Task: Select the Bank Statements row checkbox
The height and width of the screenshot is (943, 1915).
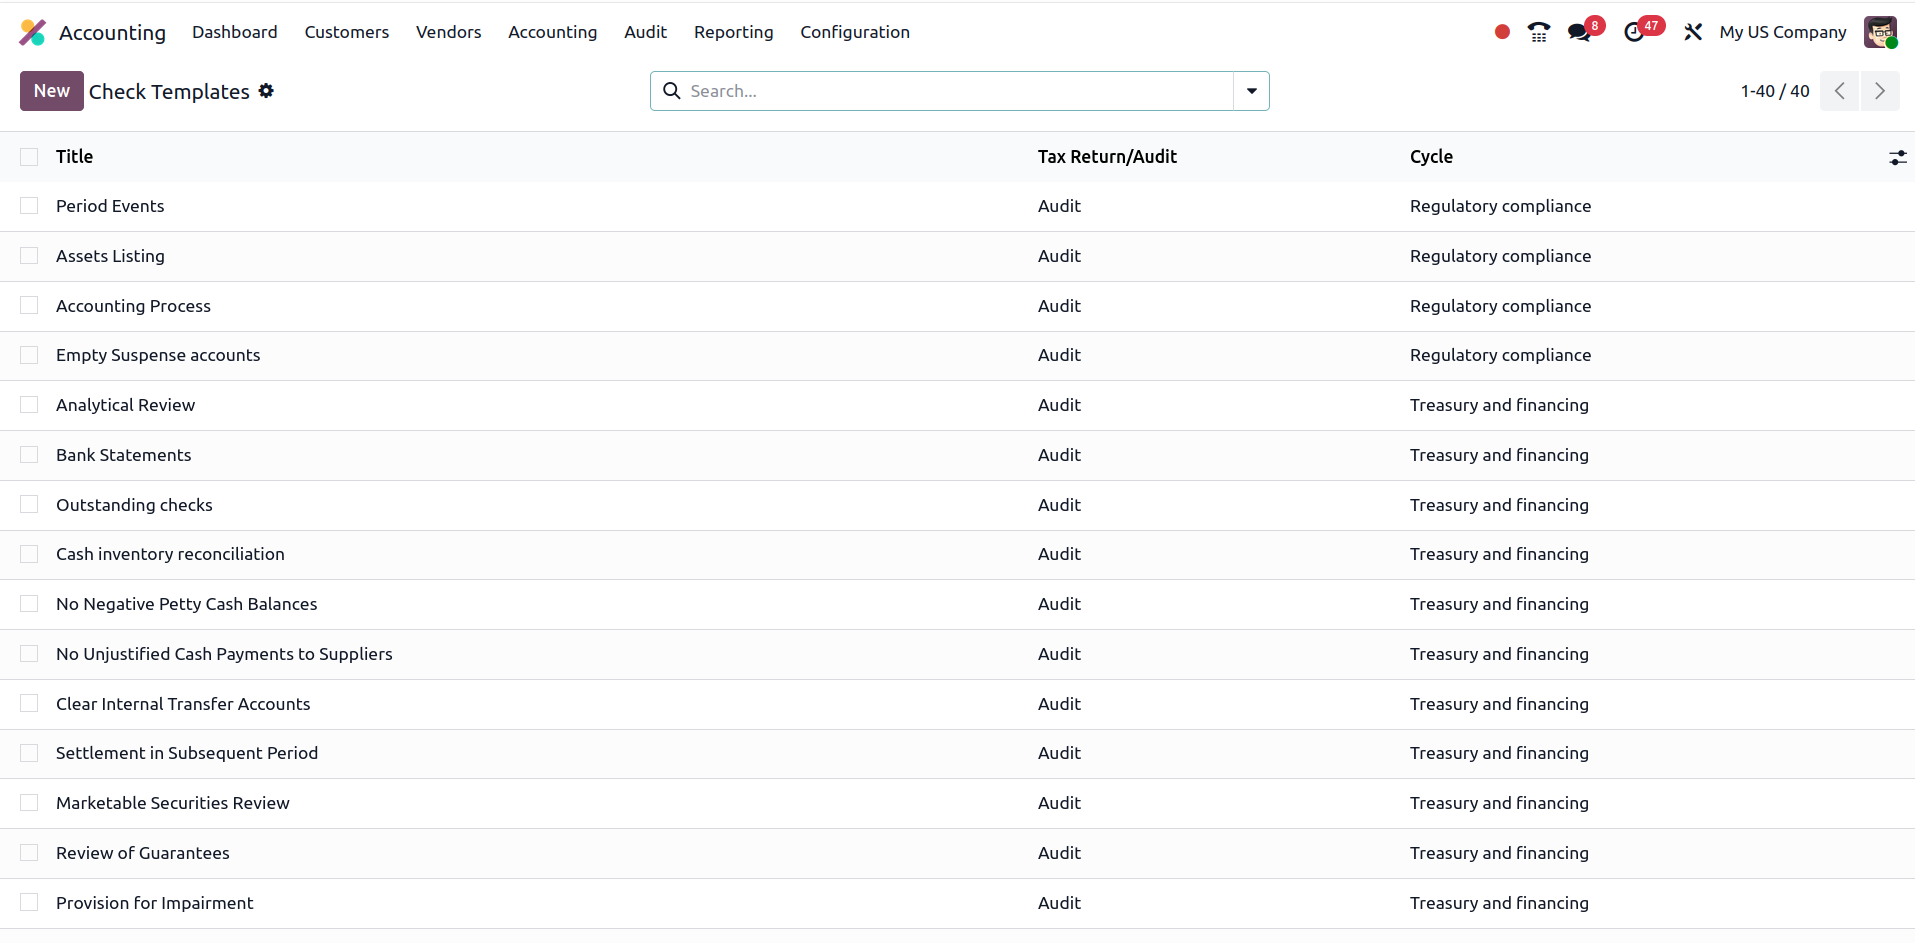Action: pos(29,455)
